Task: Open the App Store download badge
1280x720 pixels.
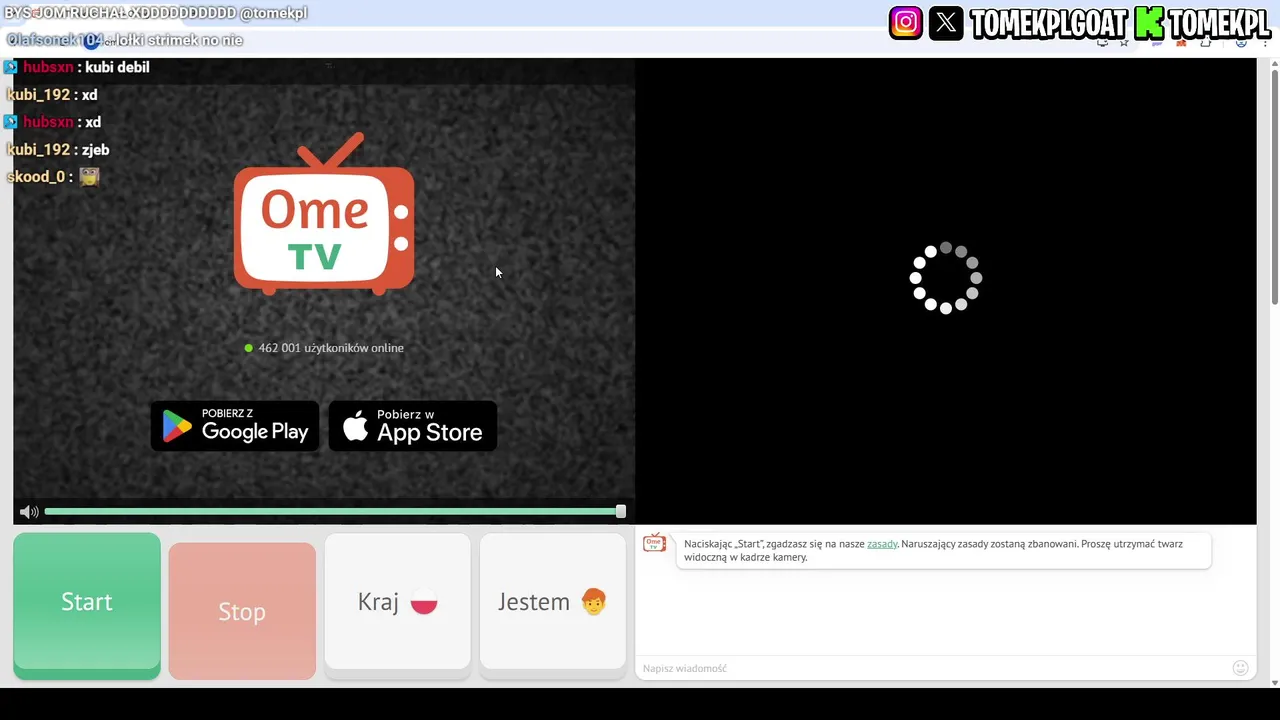Action: [413, 426]
